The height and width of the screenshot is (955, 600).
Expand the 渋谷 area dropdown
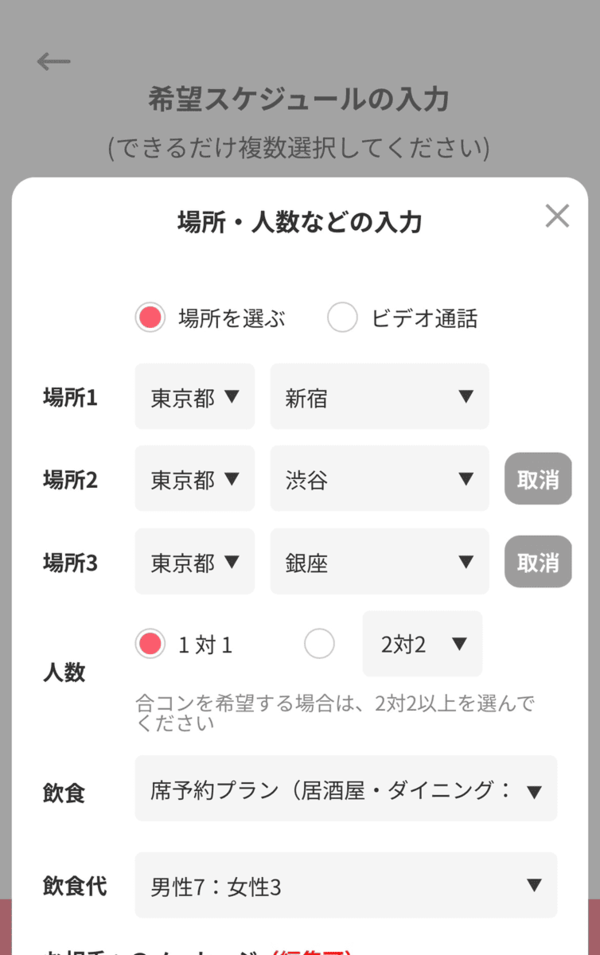point(379,479)
